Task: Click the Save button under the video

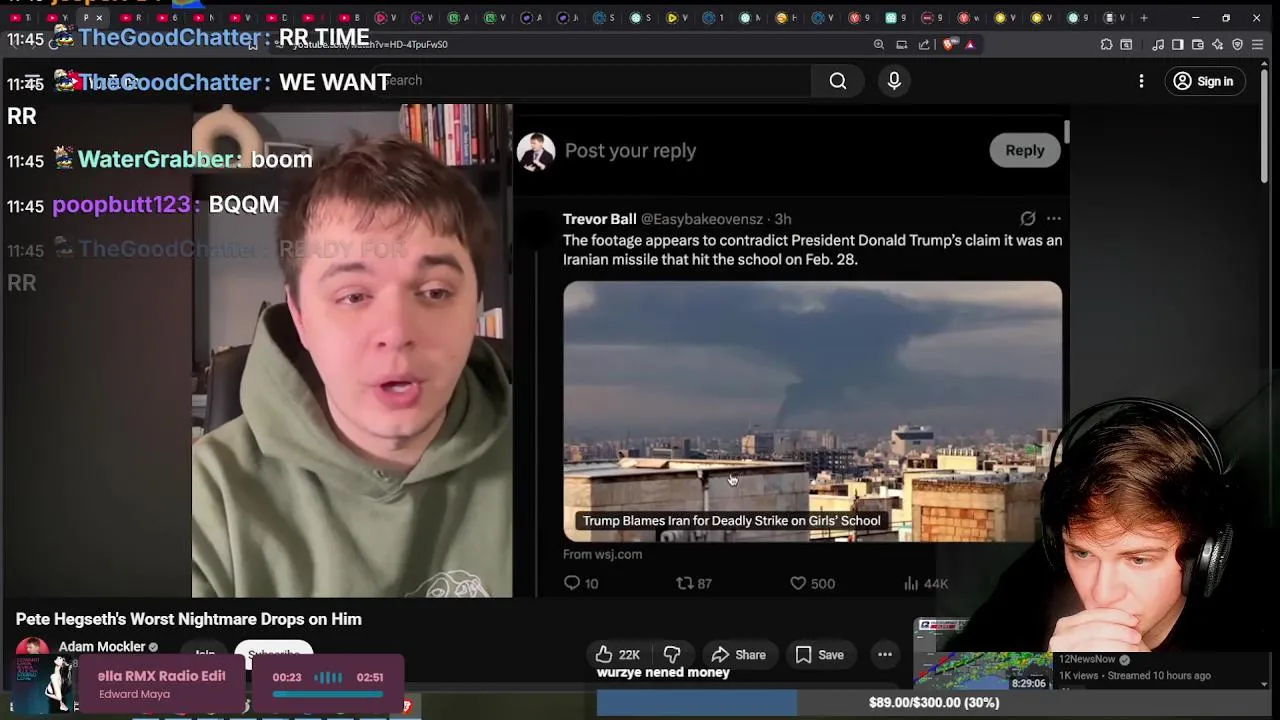Action: point(820,655)
